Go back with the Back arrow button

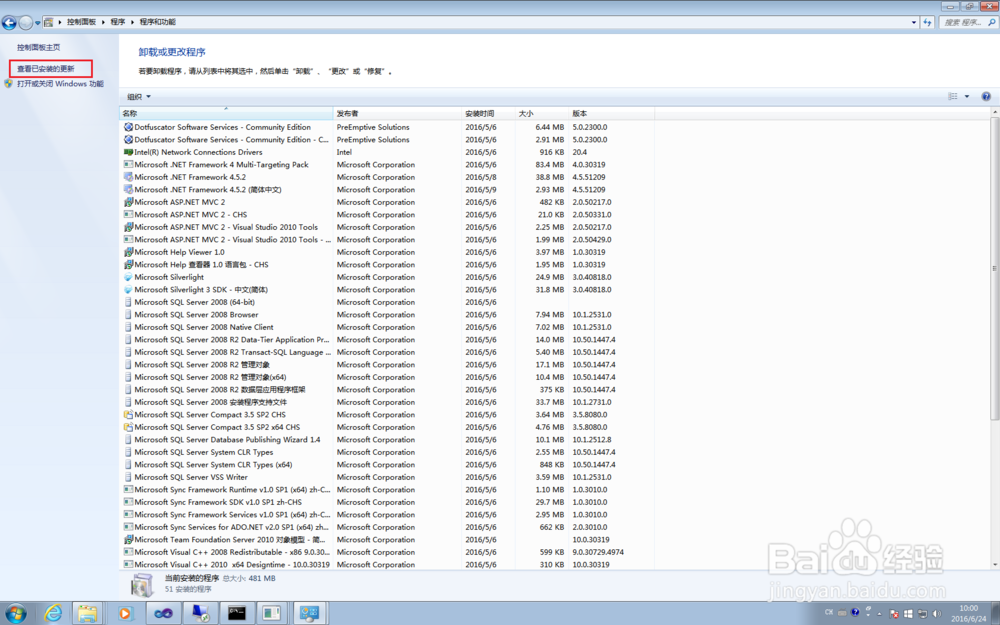coord(9,23)
